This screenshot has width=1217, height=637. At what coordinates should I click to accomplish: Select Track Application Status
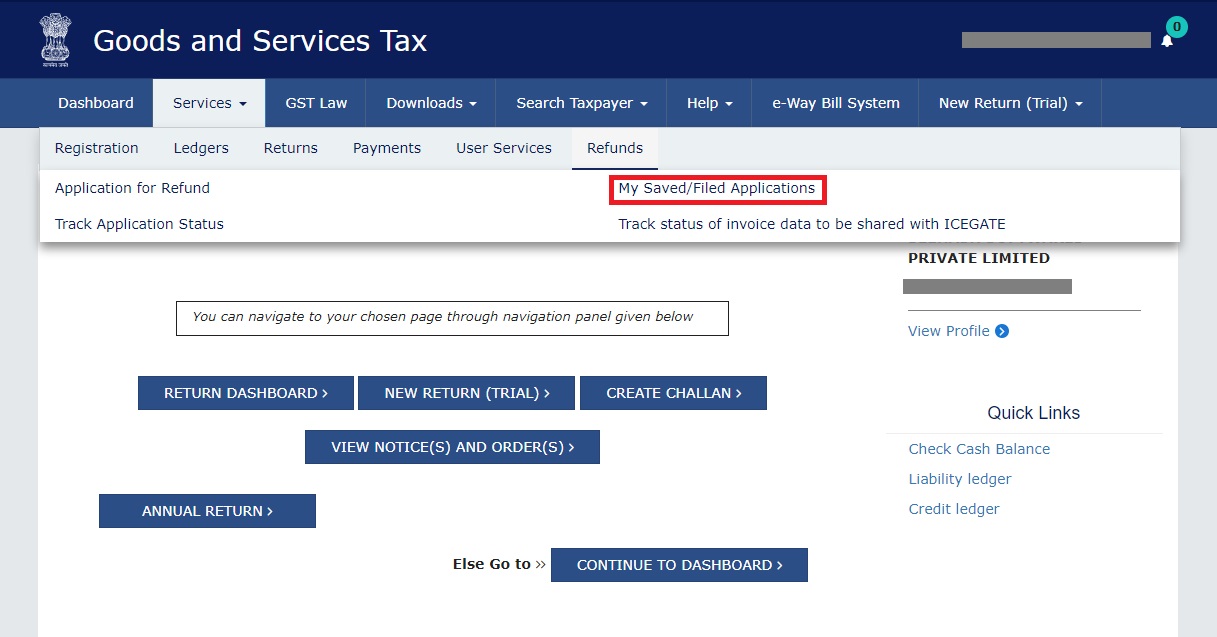click(138, 223)
